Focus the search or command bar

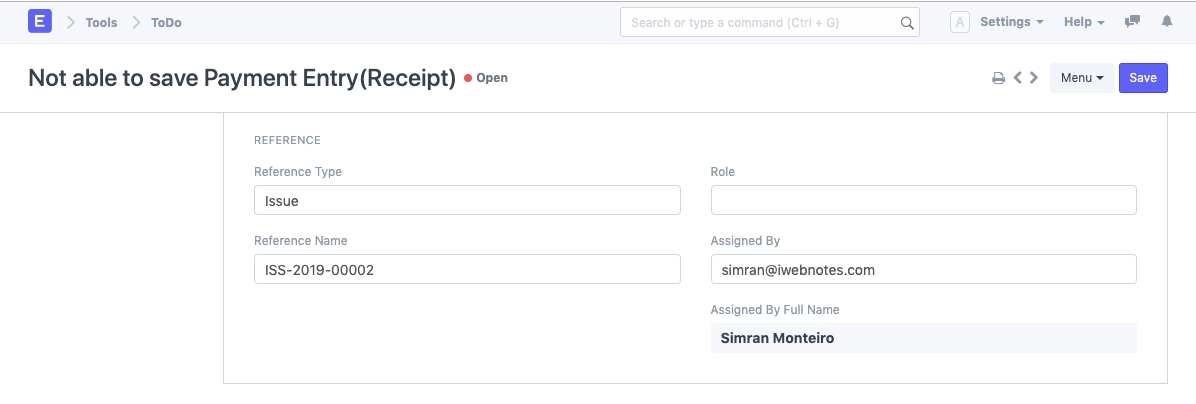click(760, 23)
